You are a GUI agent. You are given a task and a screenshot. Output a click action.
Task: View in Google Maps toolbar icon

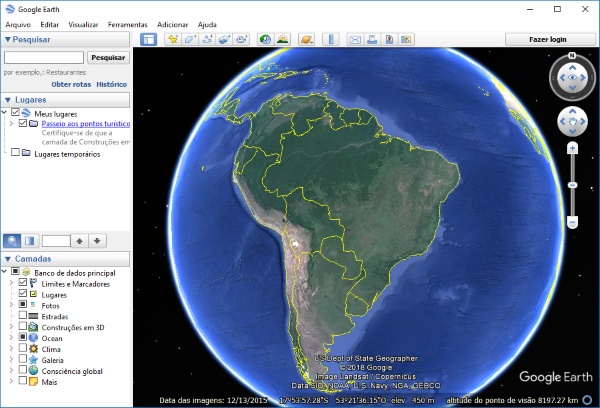point(406,39)
